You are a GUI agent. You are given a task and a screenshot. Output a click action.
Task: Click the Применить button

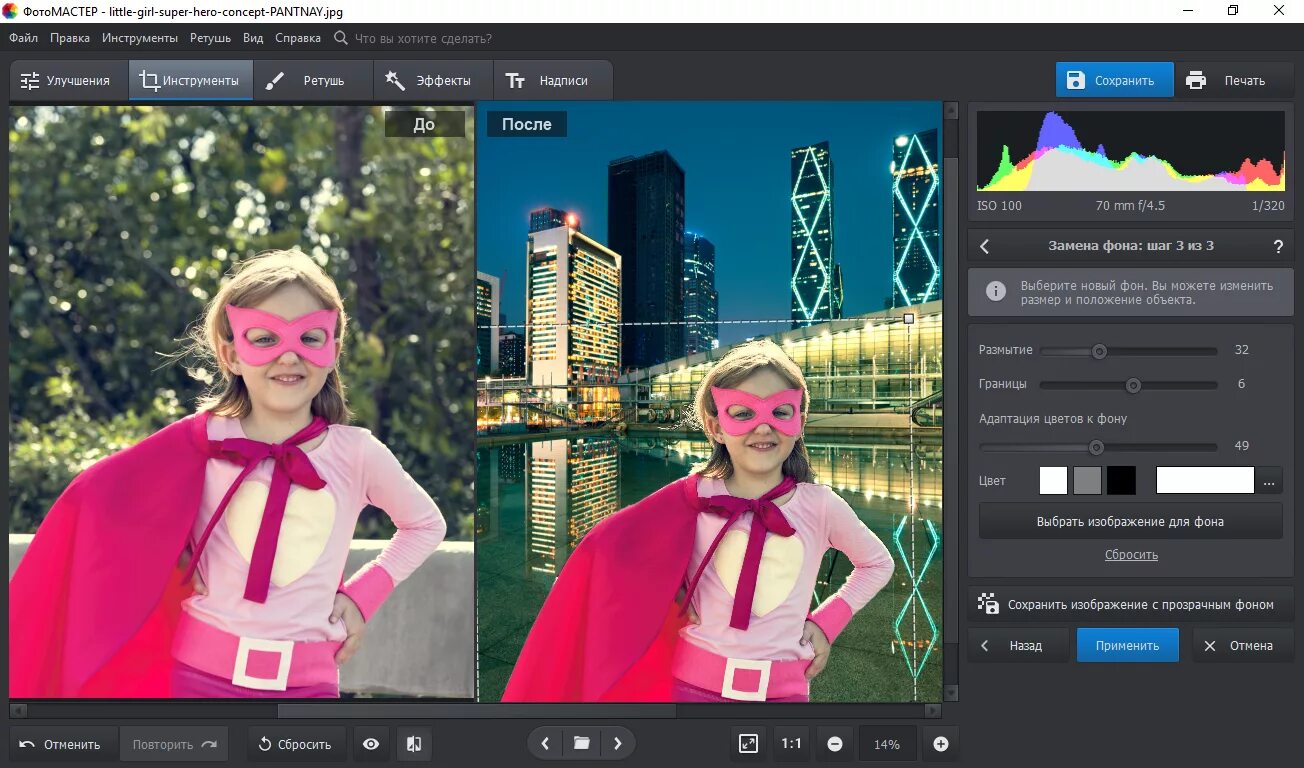[x=1127, y=645]
